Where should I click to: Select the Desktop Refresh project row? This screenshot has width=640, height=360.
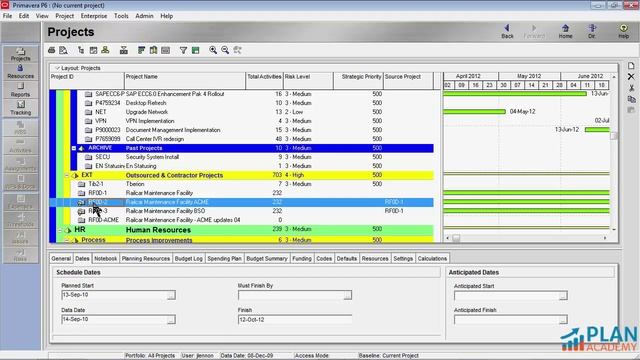pyautogui.click(x=241, y=103)
